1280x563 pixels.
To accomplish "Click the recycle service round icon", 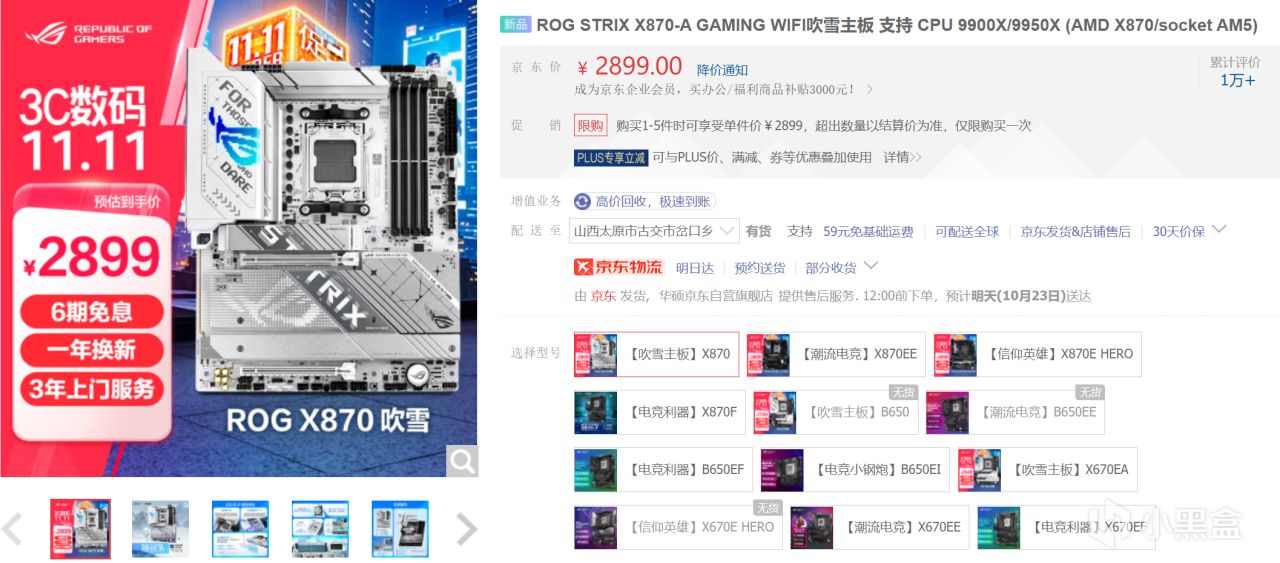I will pos(583,201).
